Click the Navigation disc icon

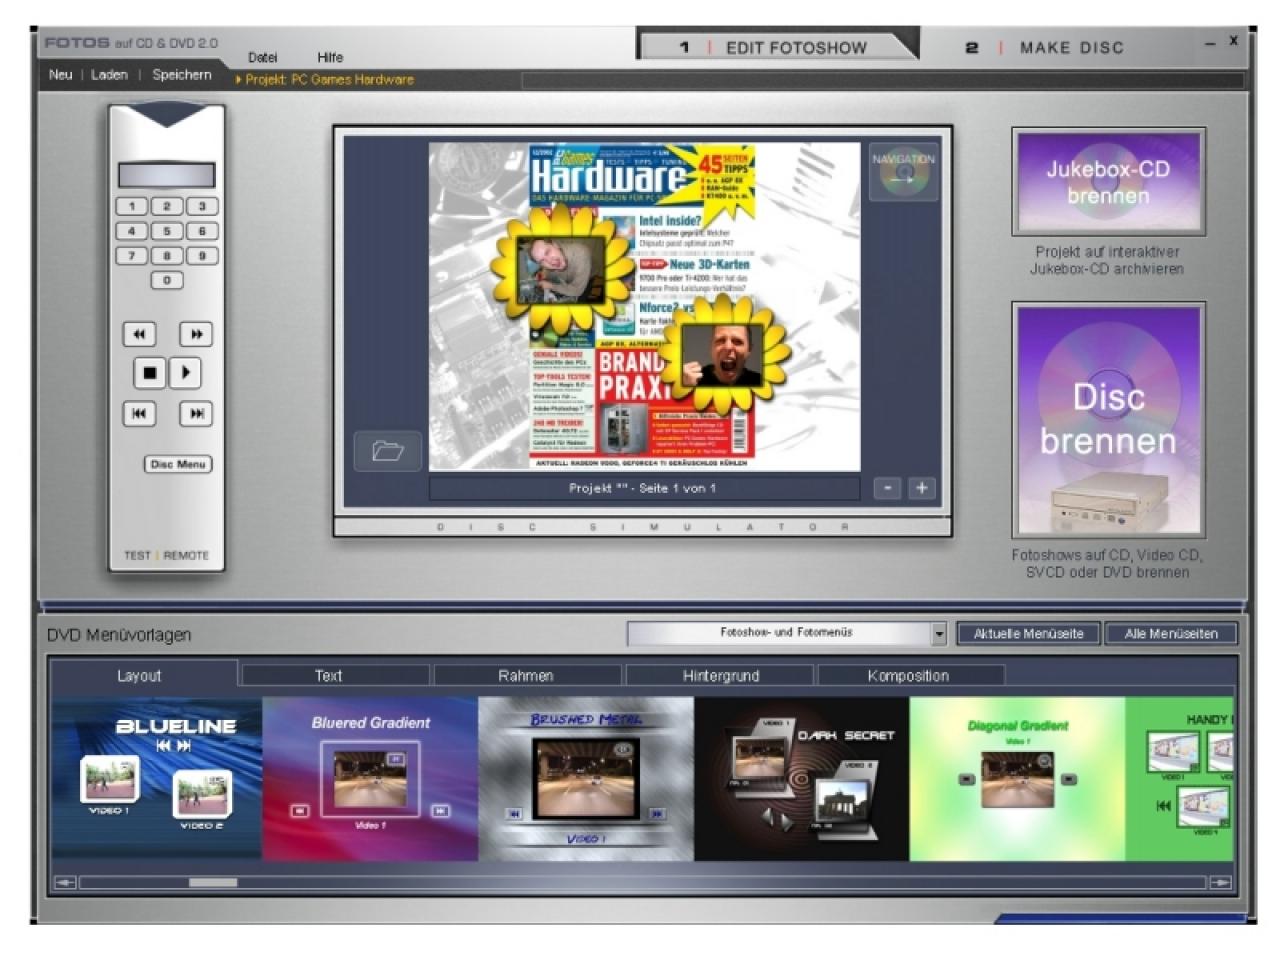903,172
